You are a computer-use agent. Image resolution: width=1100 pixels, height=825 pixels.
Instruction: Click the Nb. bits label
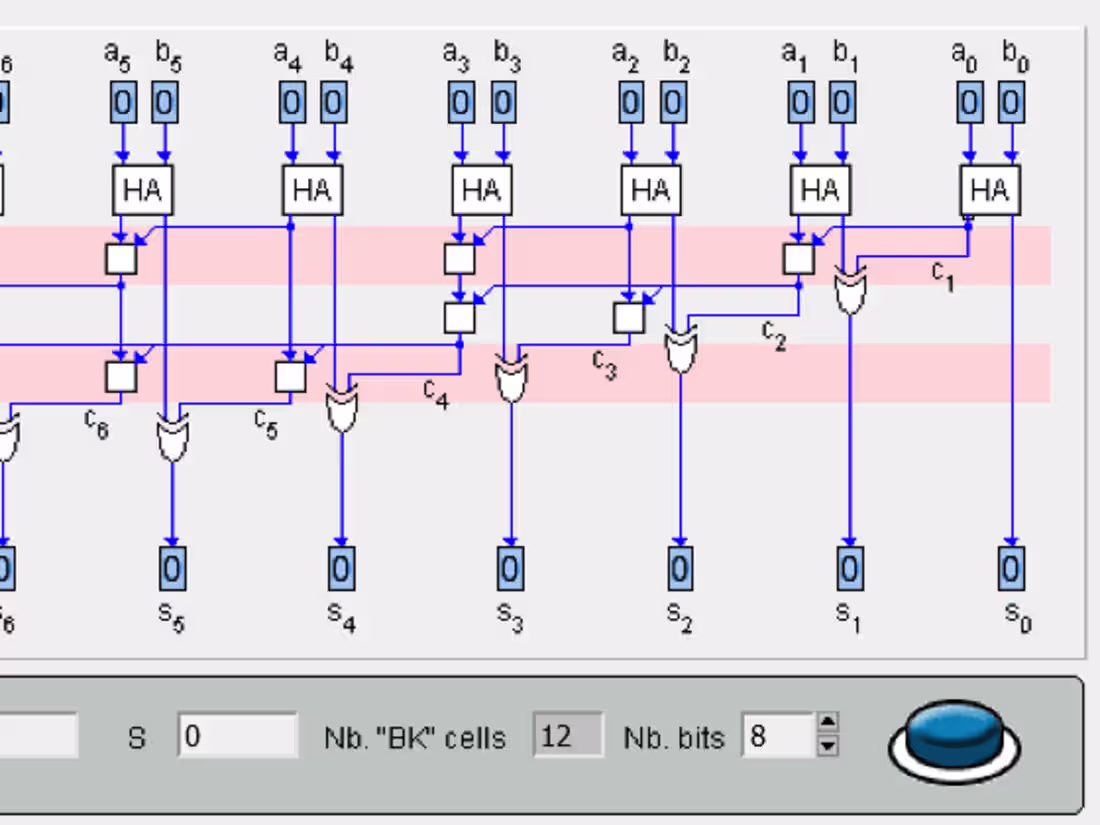coord(674,738)
